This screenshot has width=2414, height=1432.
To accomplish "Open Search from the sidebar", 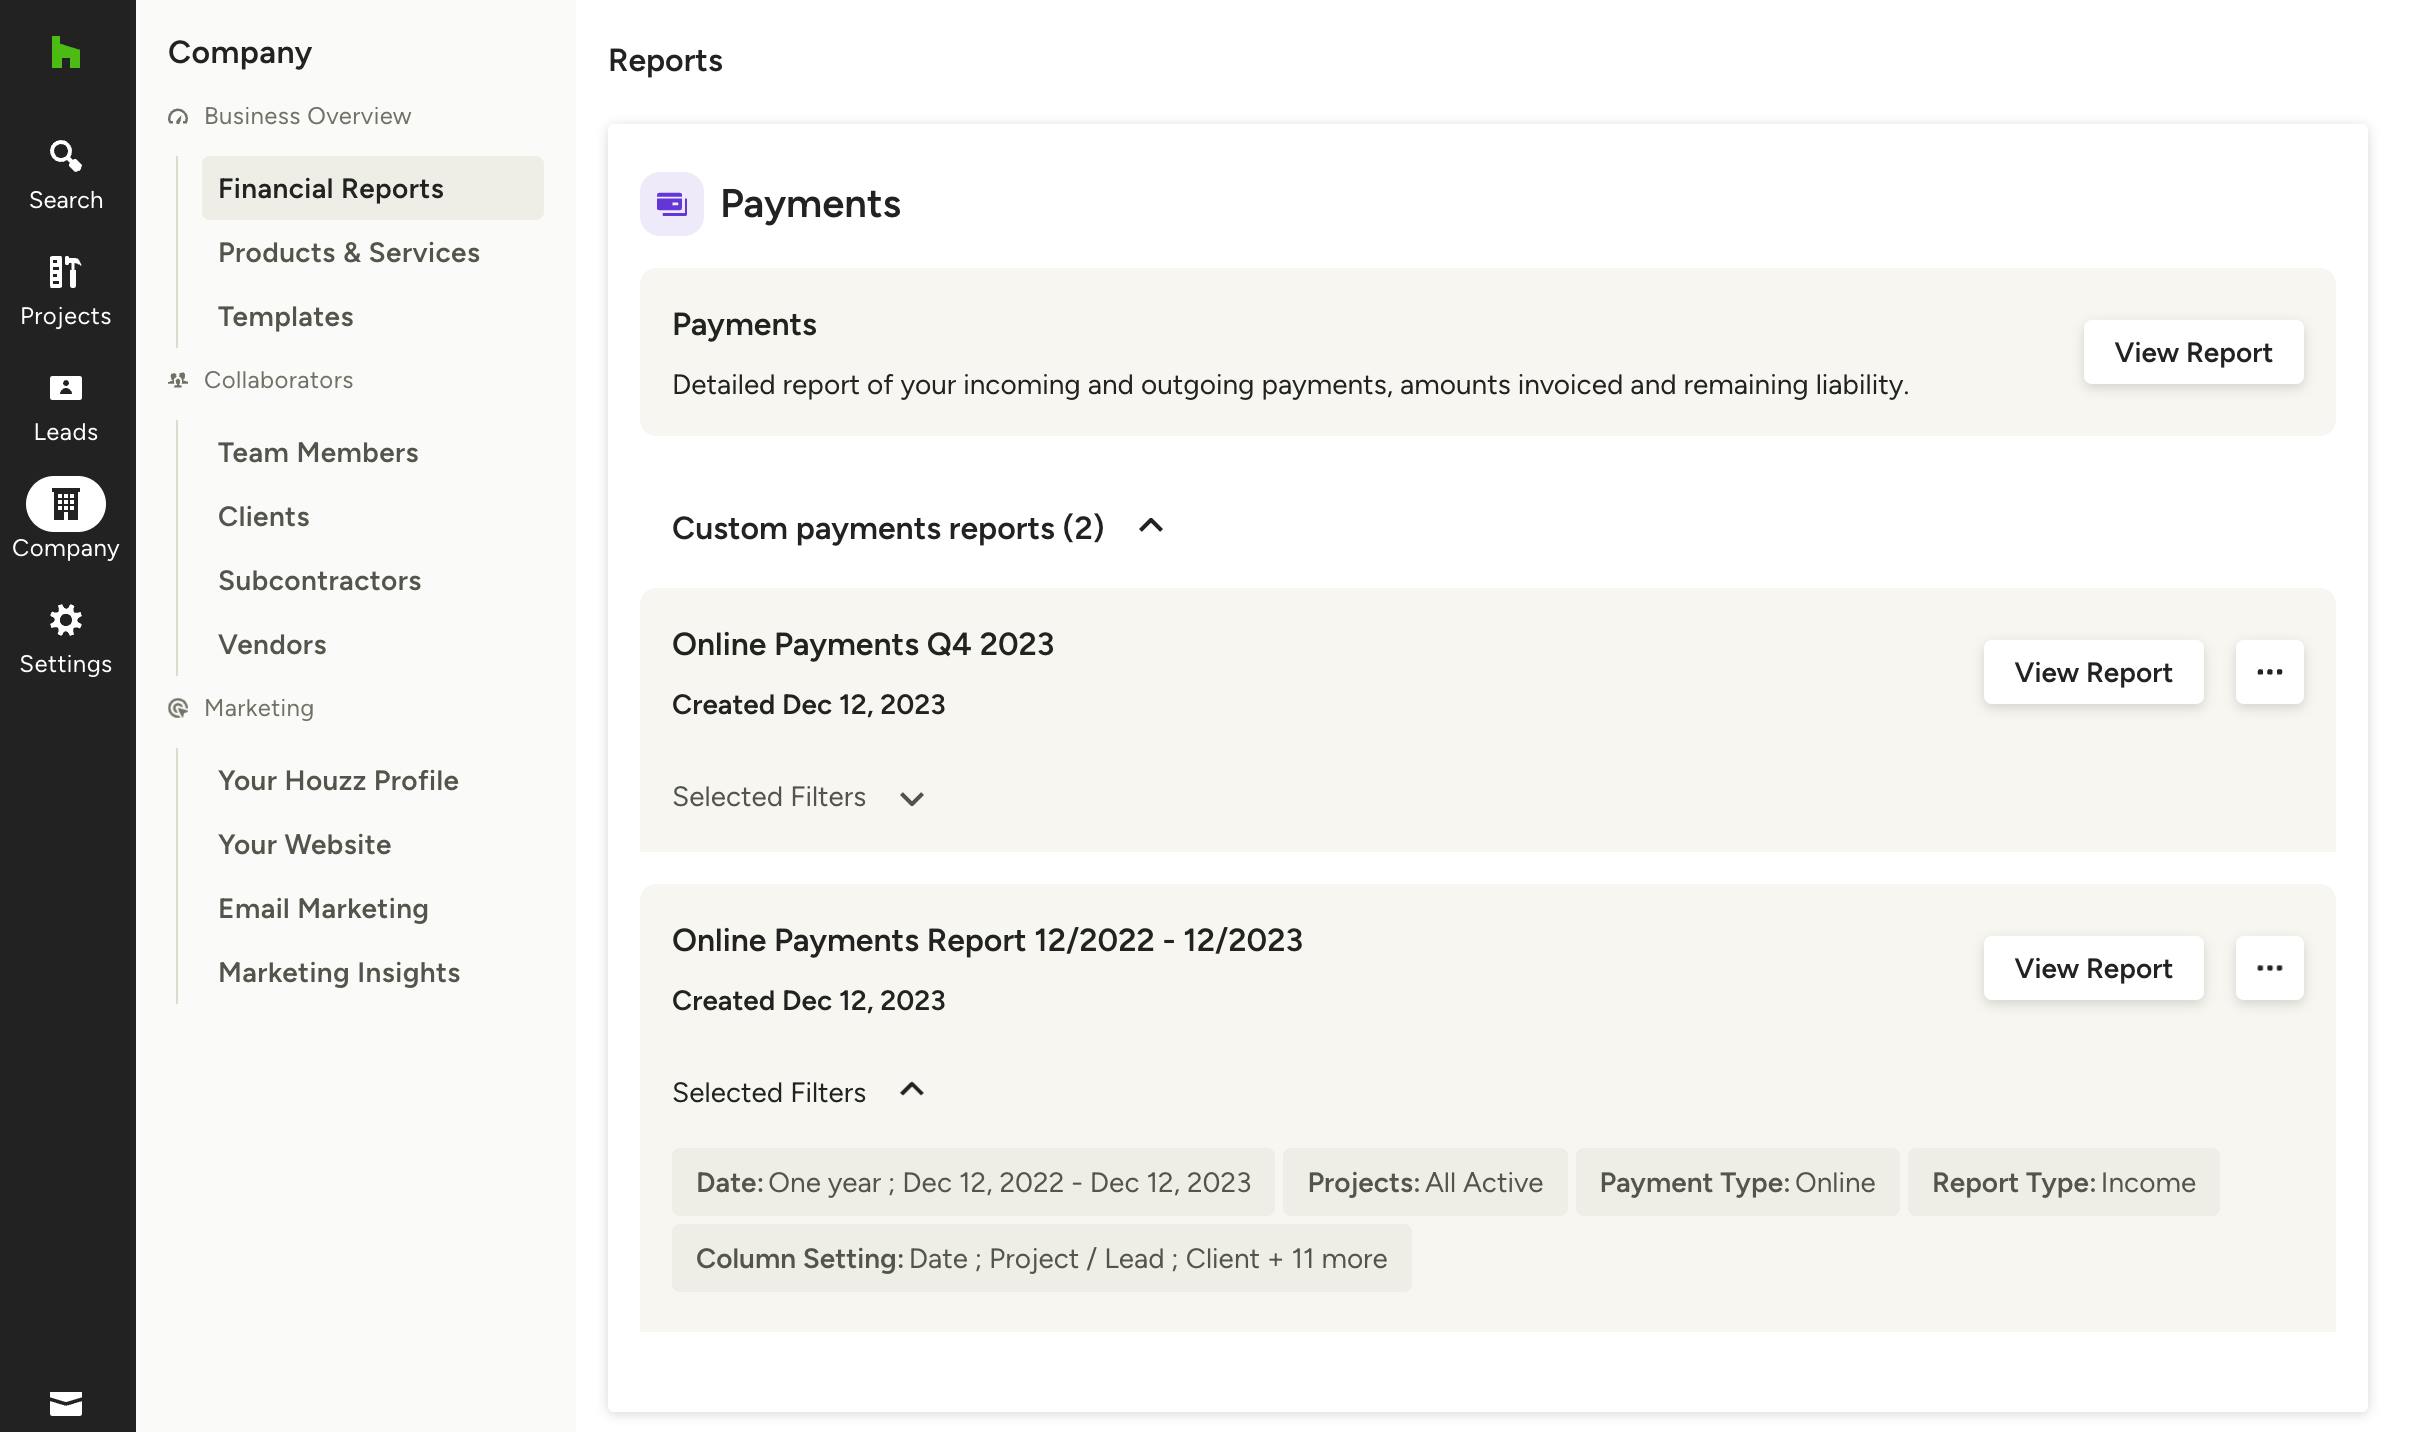I will point(66,175).
